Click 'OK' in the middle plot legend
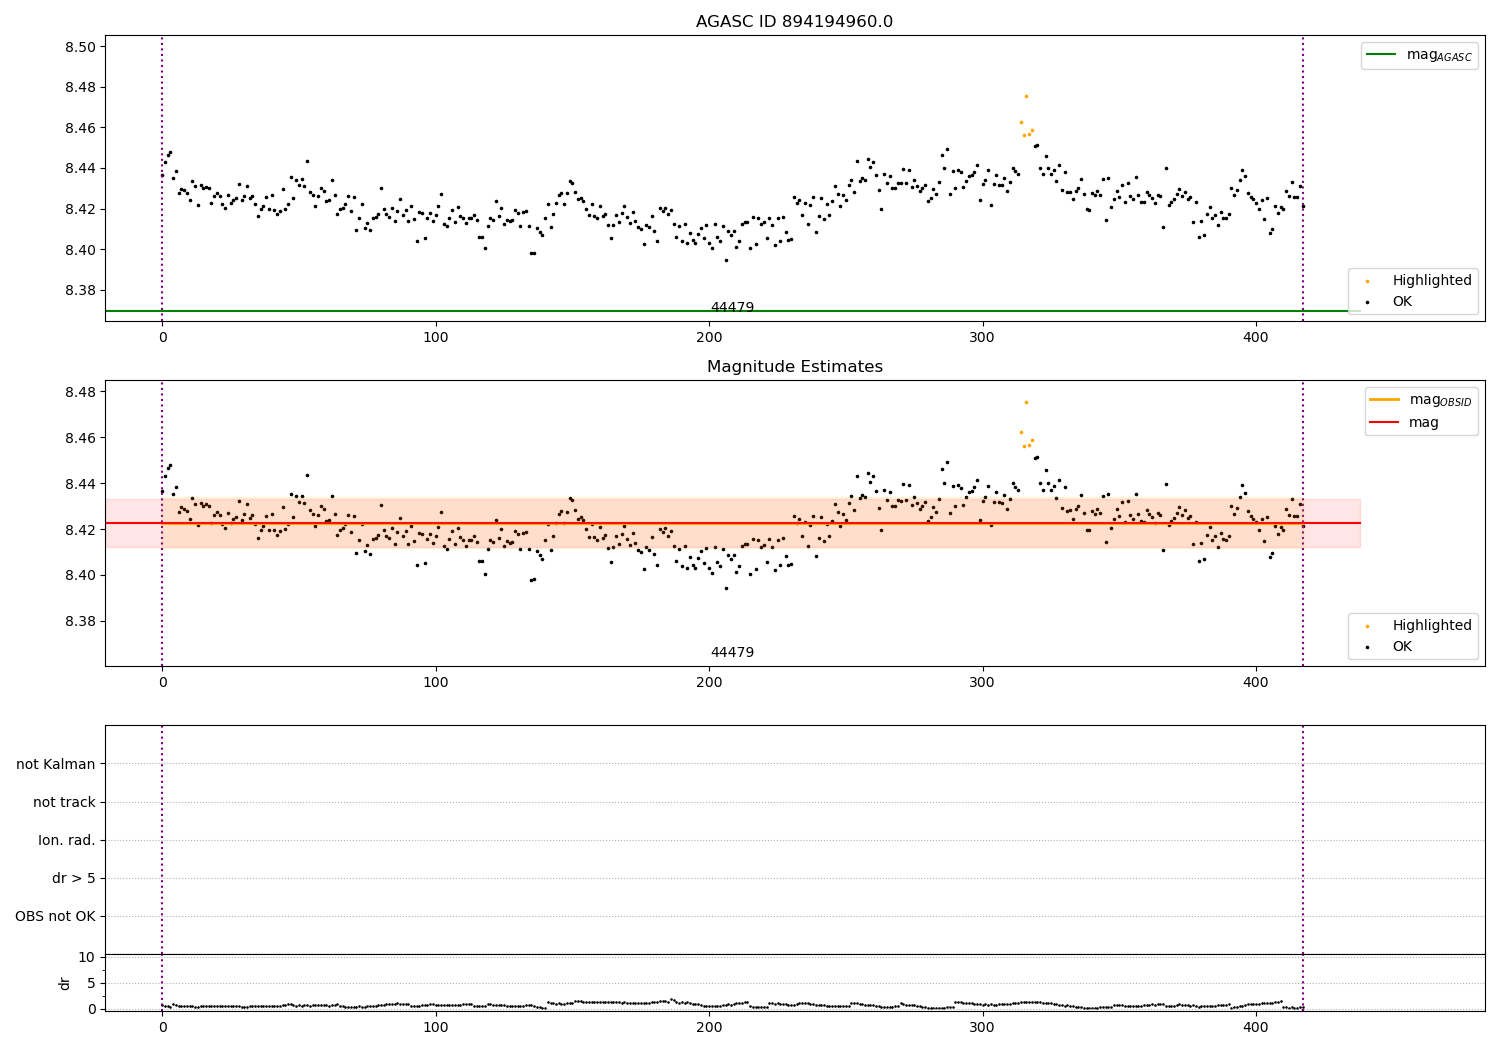The image size is (1500, 1050). [1402, 647]
